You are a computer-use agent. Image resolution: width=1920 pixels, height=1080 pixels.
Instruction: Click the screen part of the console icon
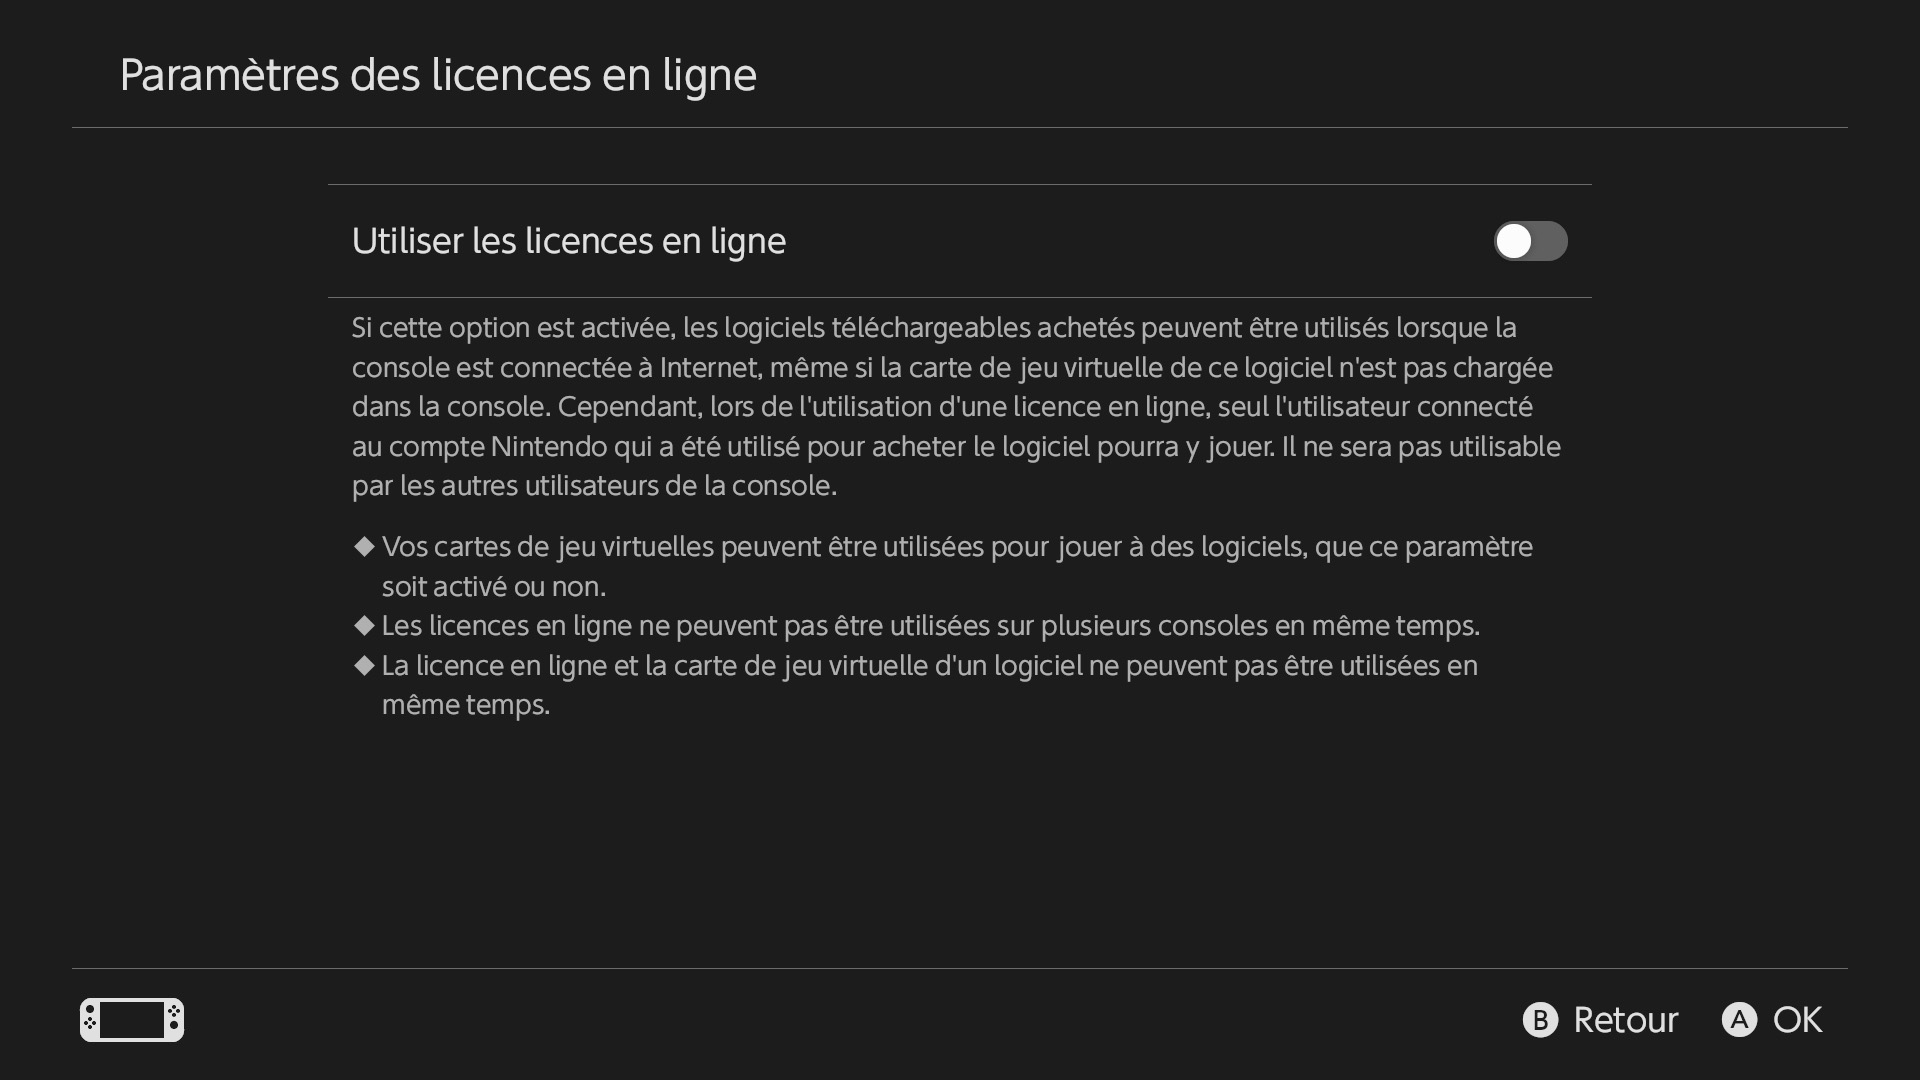(132, 1020)
